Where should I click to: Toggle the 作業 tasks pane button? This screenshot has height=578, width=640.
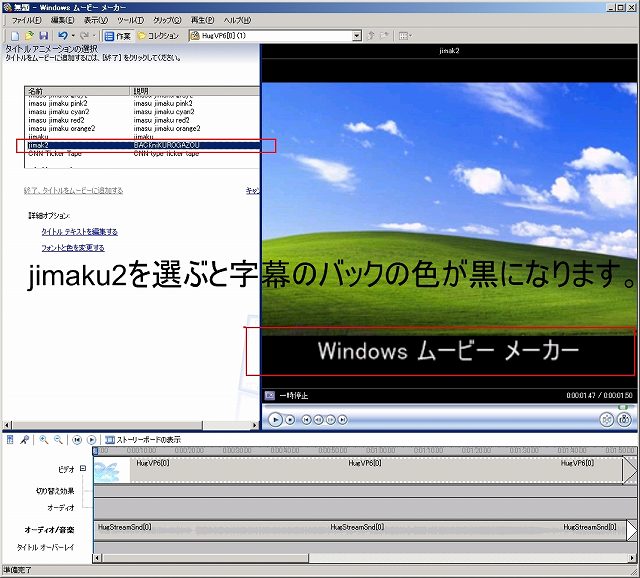point(118,36)
